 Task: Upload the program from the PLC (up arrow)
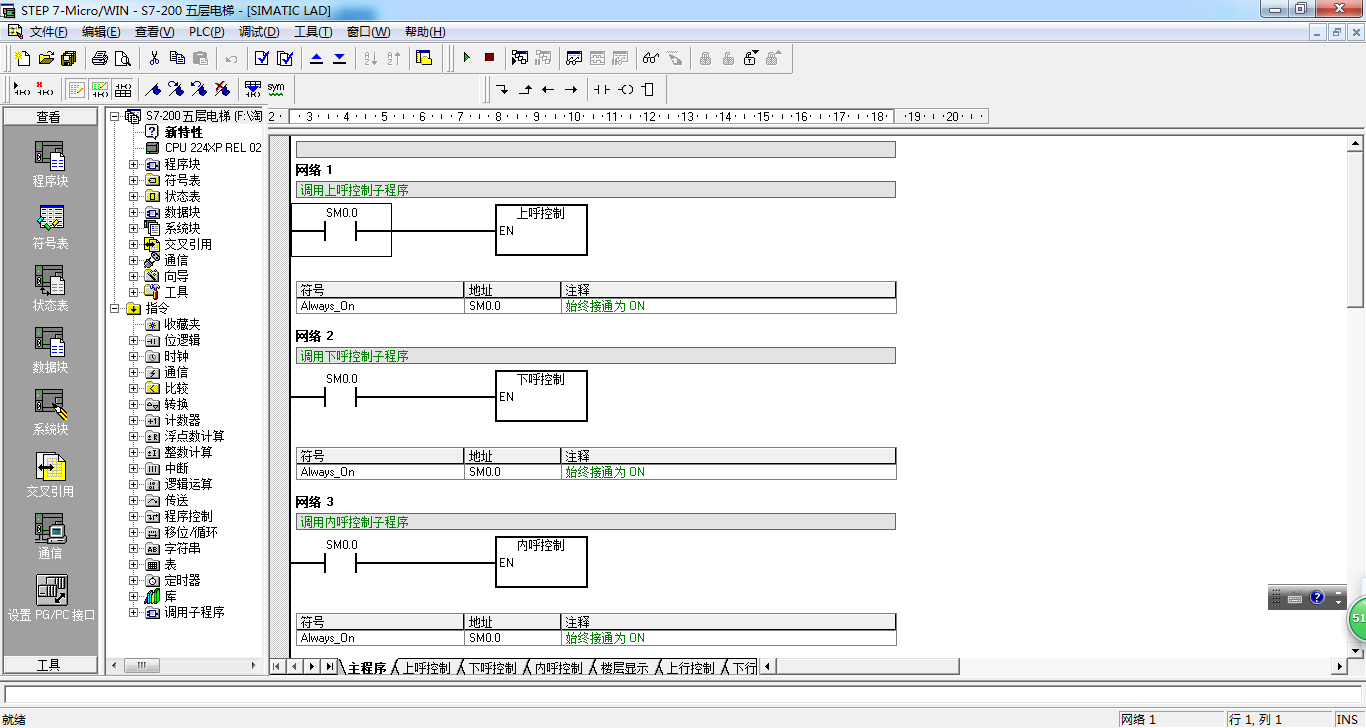317,58
